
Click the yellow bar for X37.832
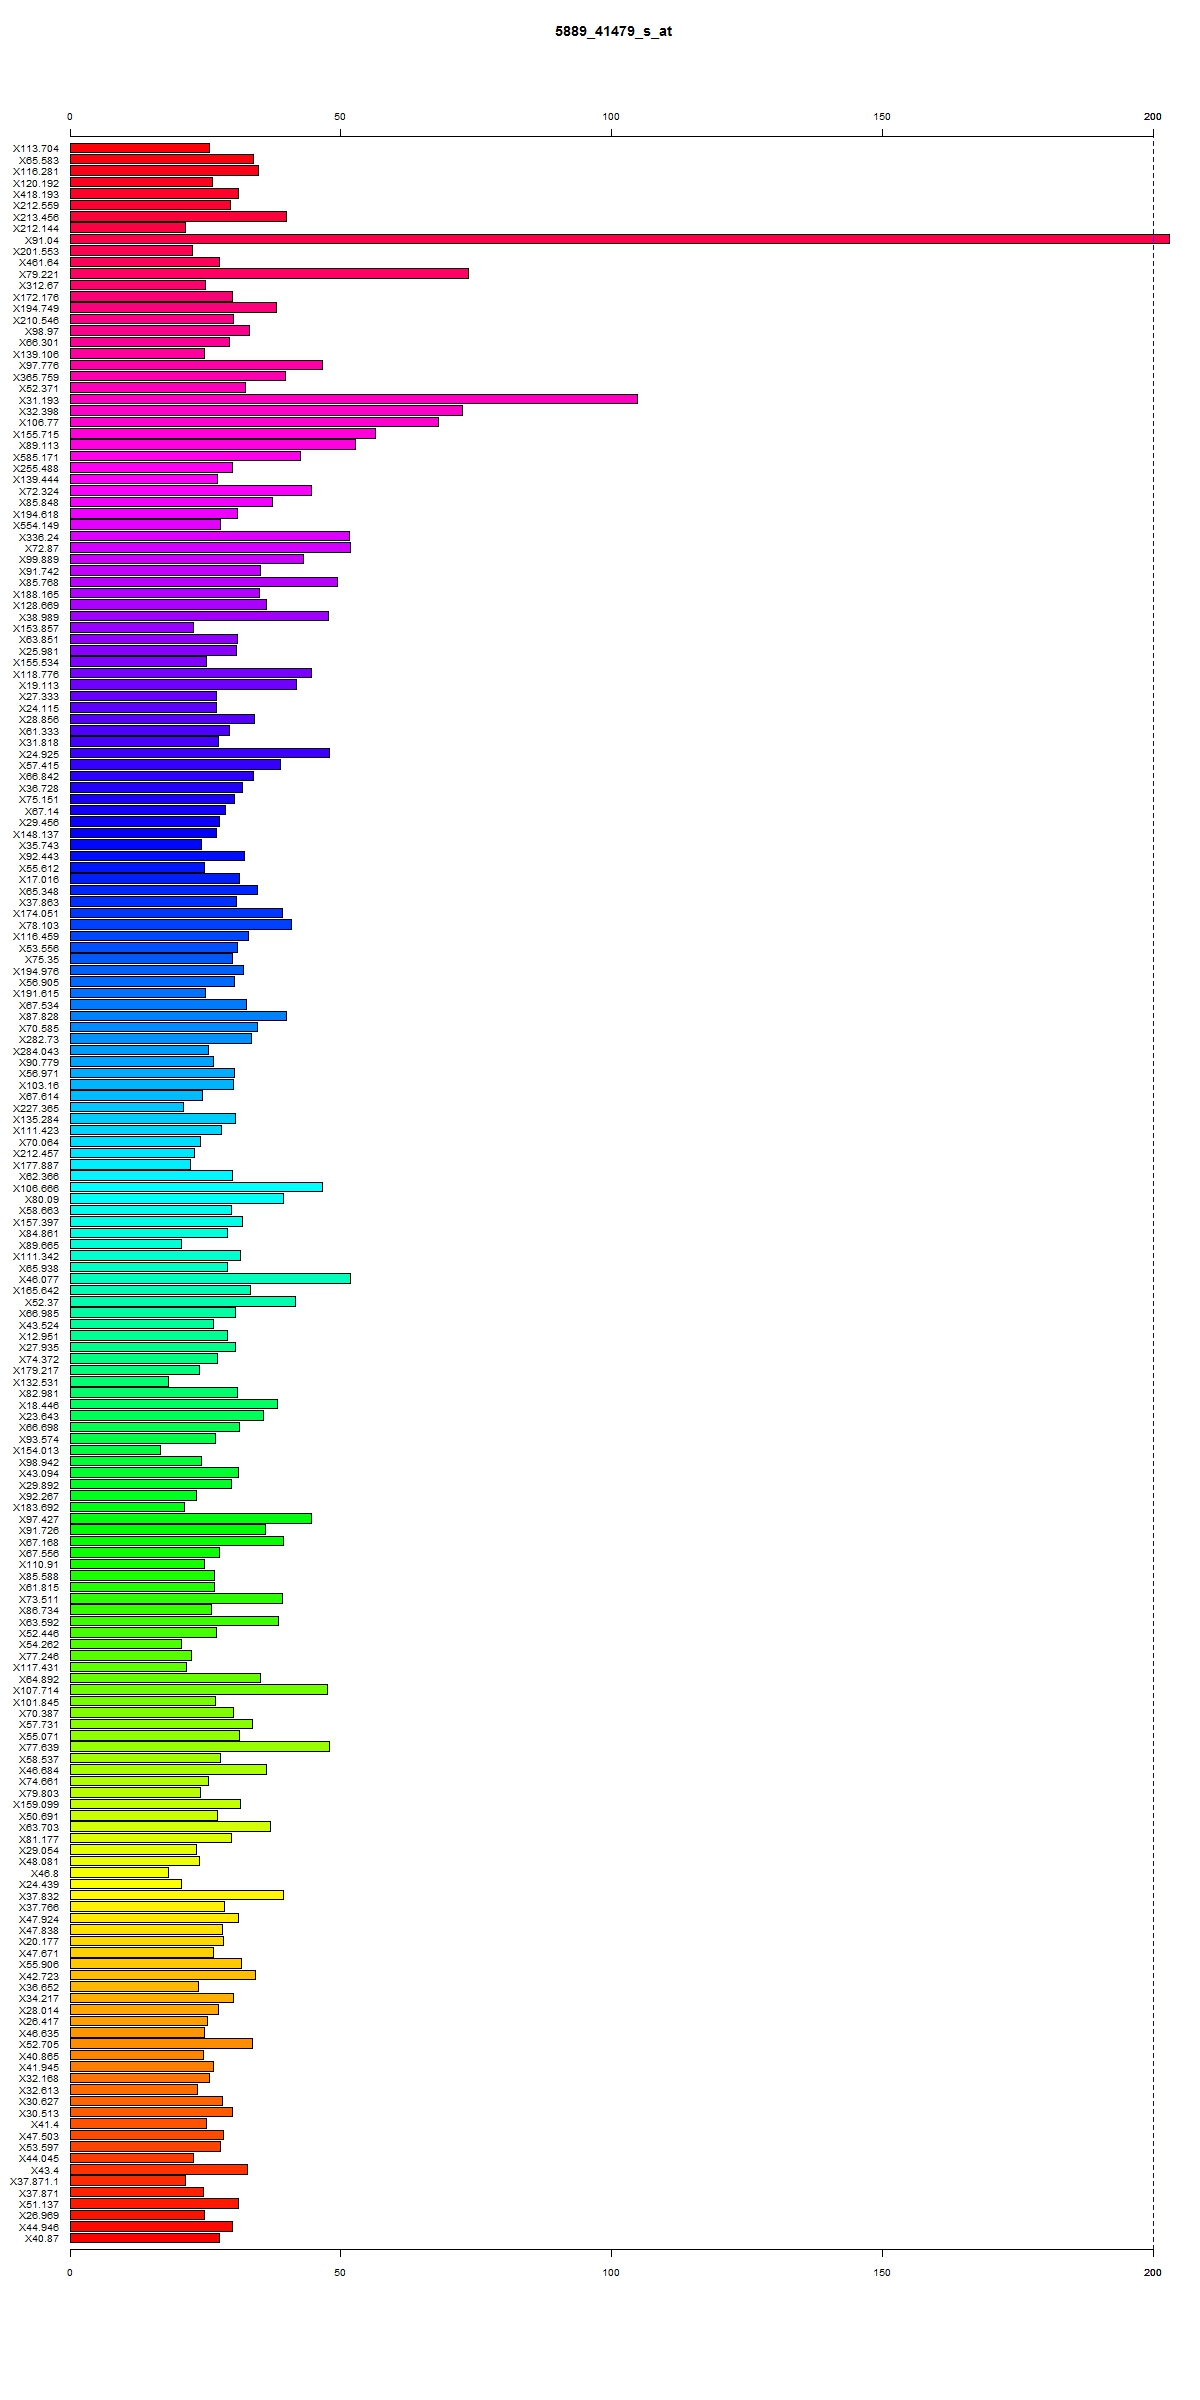click(177, 1895)
